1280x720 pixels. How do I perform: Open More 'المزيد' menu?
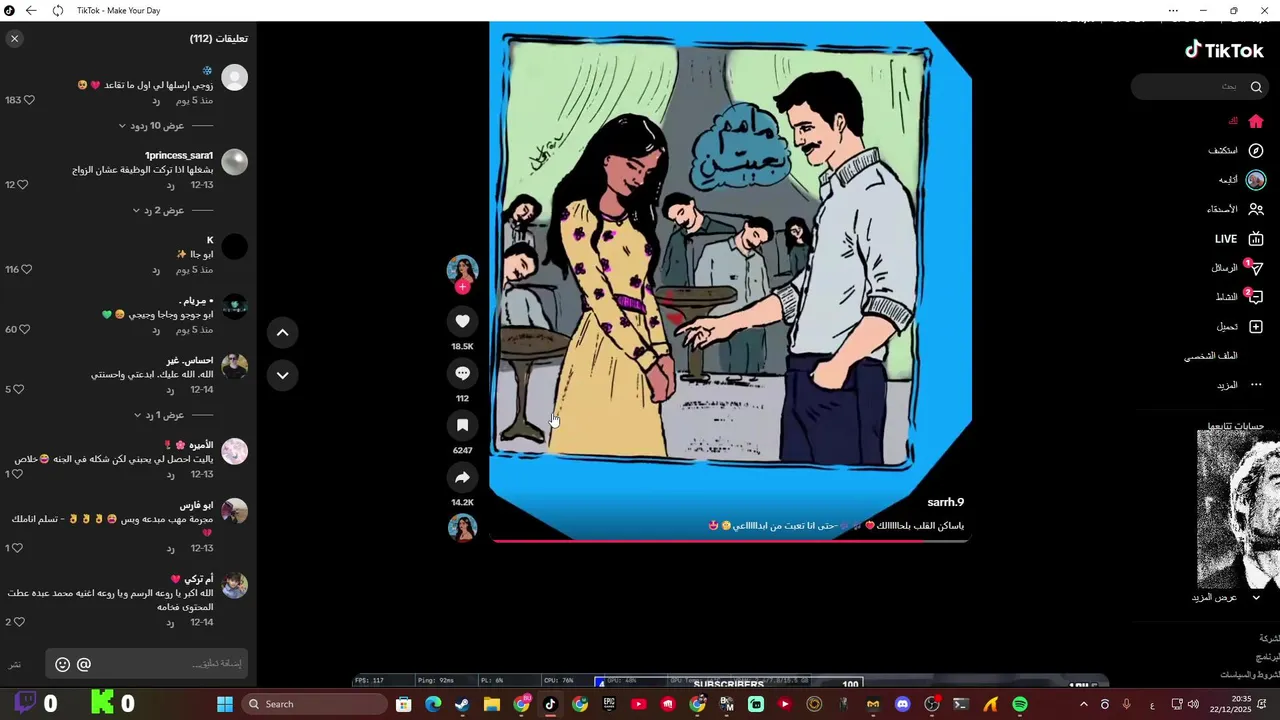[1240, 385]
